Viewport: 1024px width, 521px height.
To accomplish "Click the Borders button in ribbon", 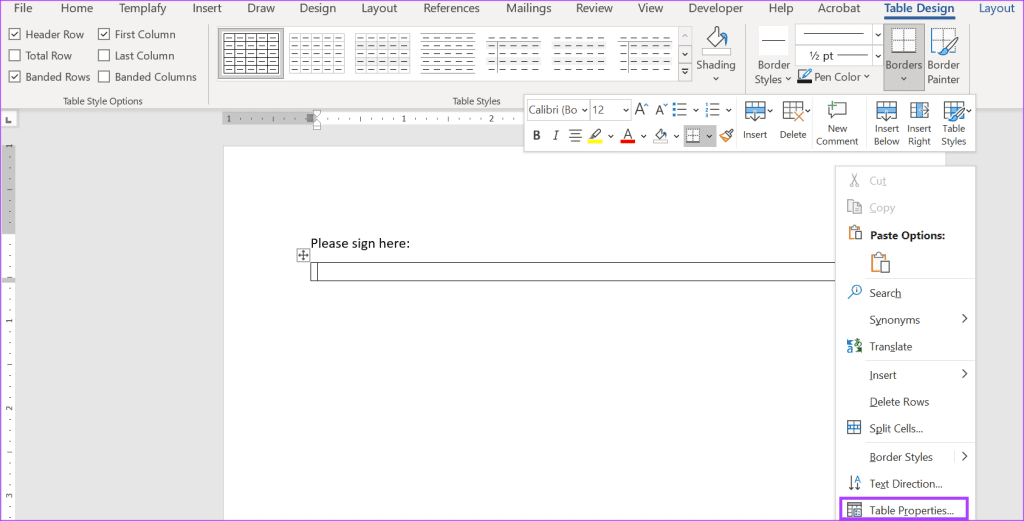I will (904, 57).
